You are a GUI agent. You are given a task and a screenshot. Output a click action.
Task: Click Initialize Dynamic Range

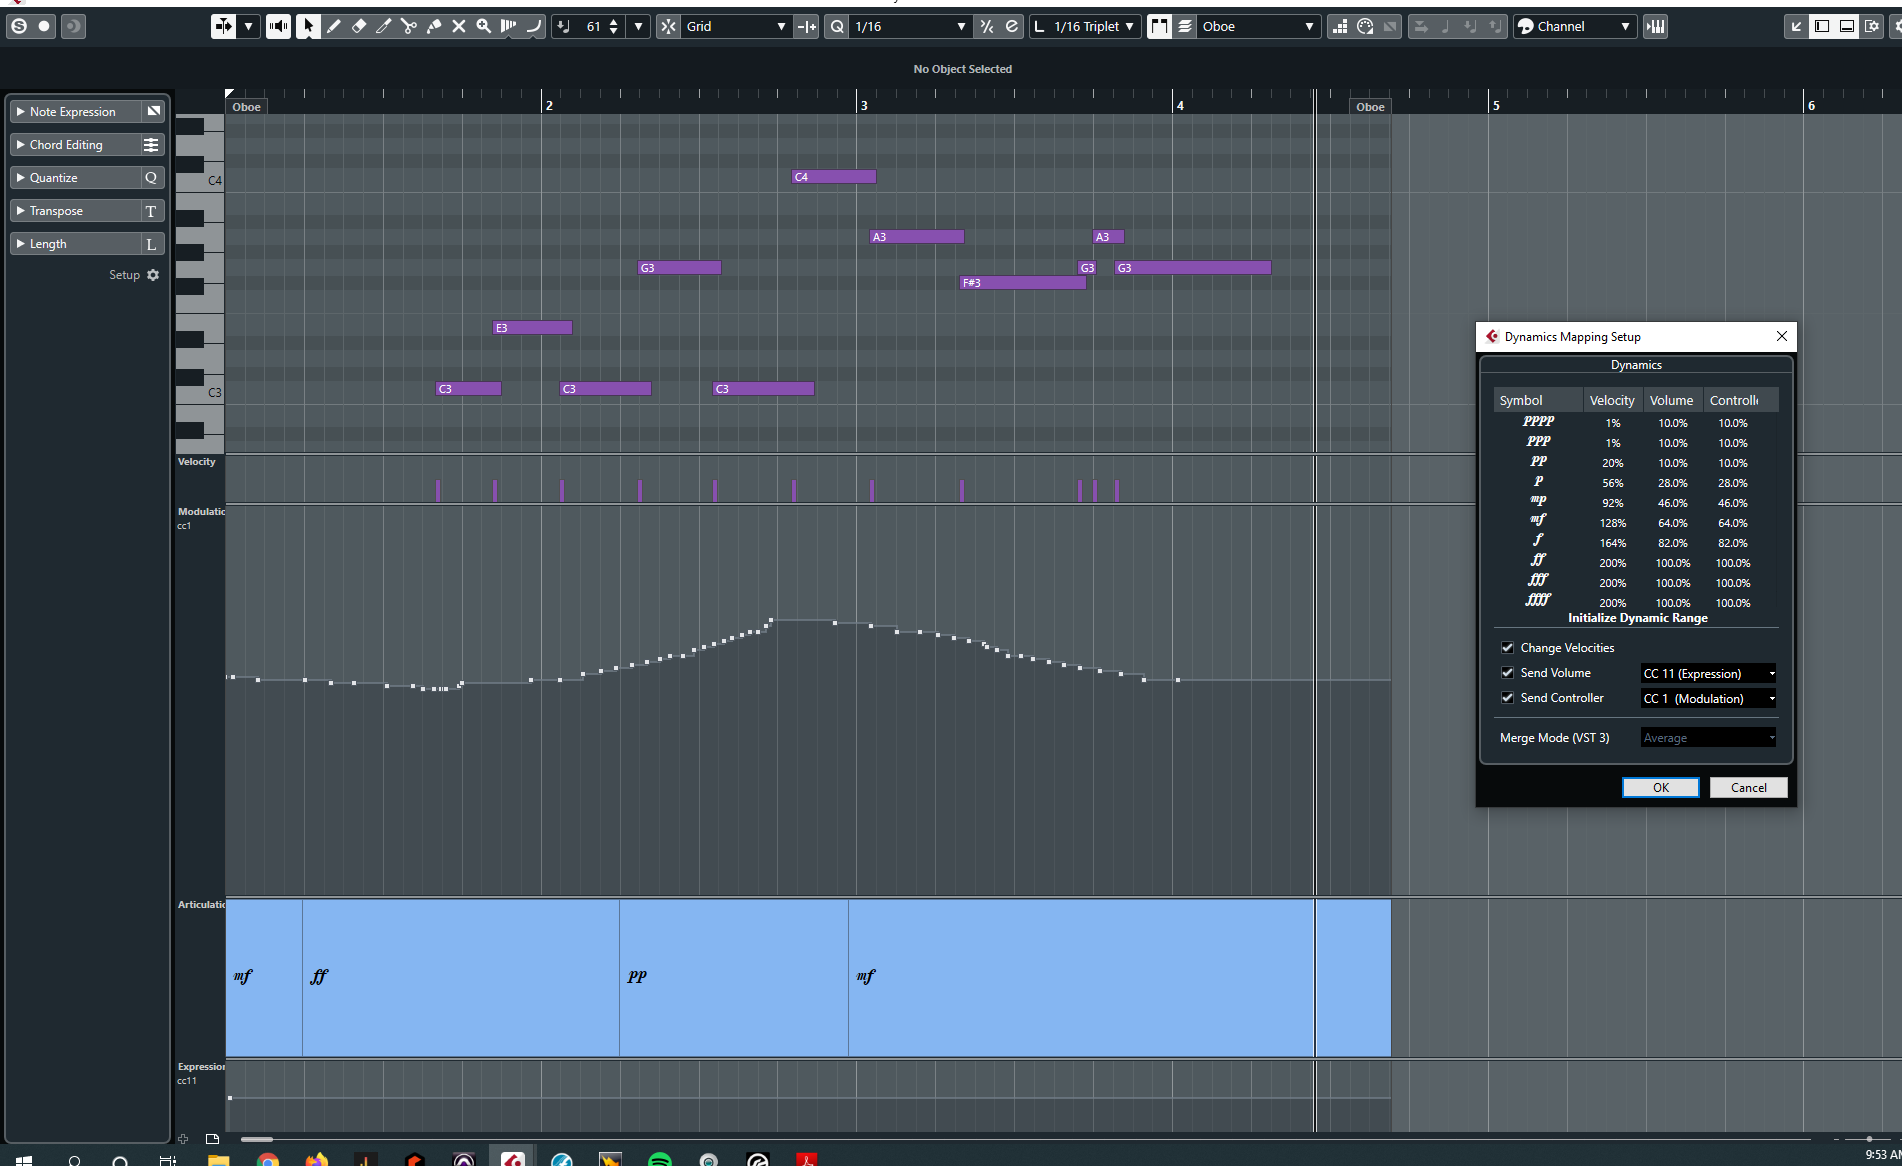point(1637,618)
